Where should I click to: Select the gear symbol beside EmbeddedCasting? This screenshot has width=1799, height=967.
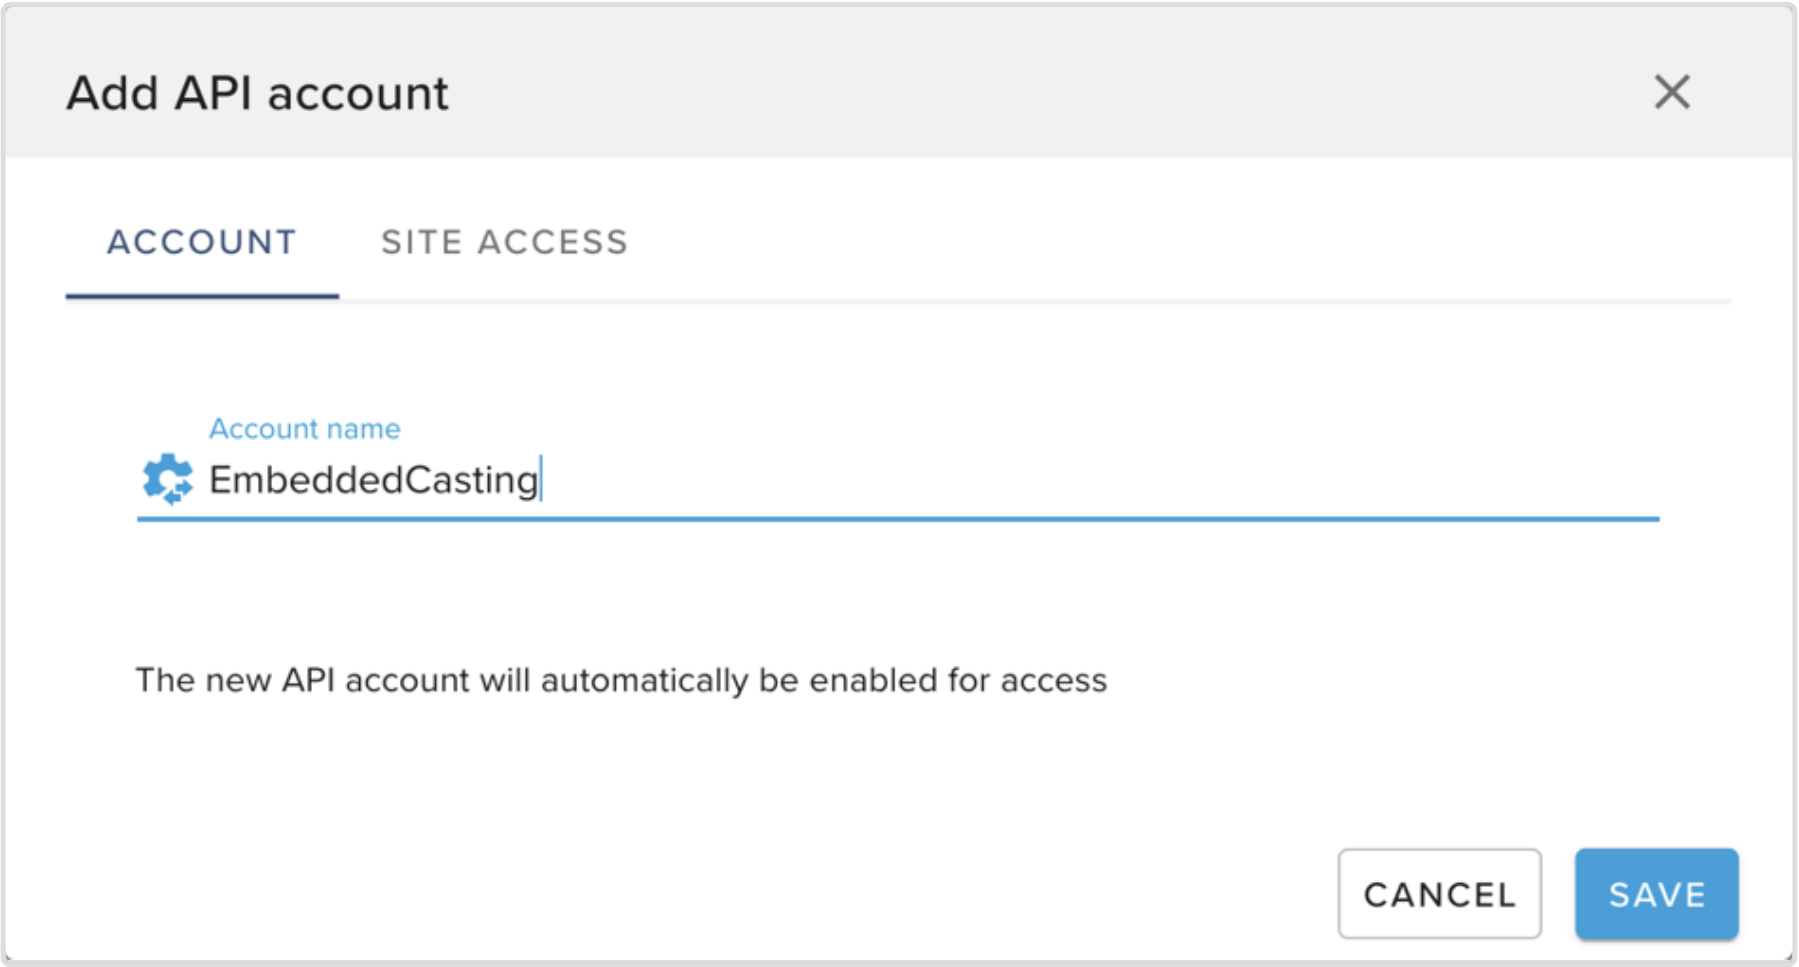[170, 481]
